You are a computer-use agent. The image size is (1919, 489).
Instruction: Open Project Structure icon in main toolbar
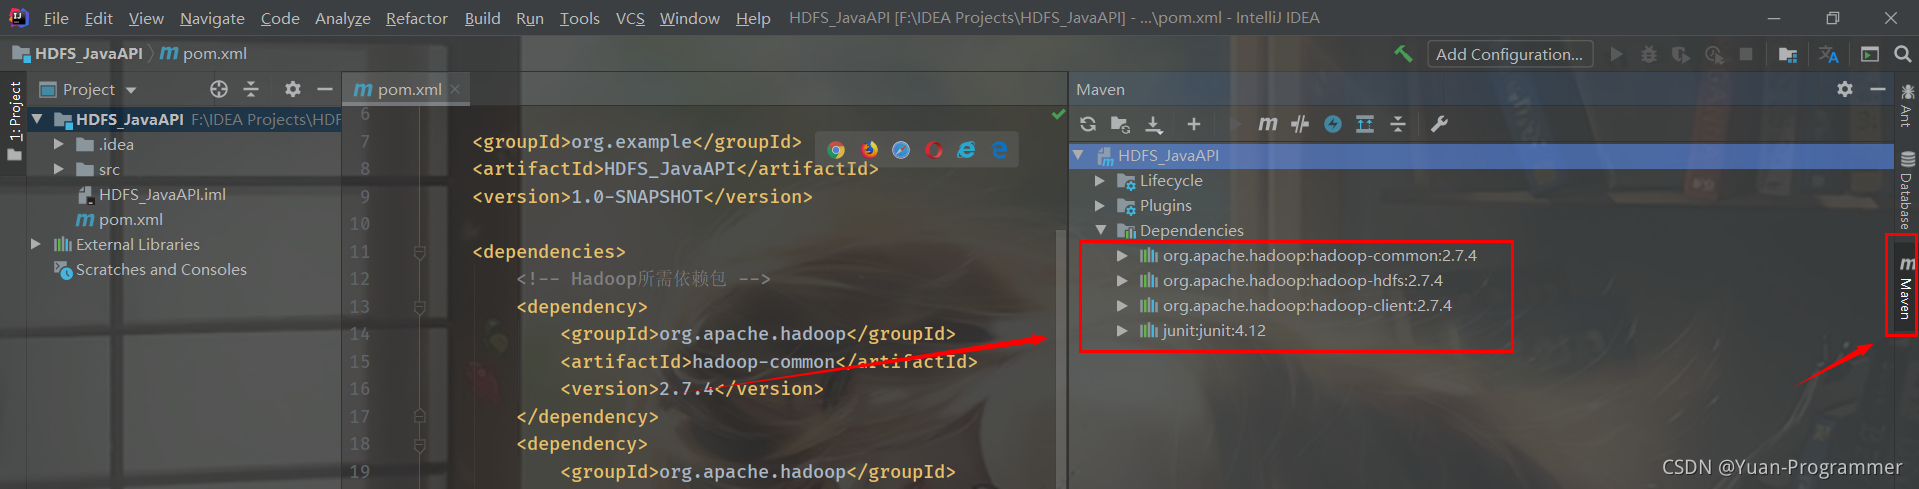(1788, 54)
